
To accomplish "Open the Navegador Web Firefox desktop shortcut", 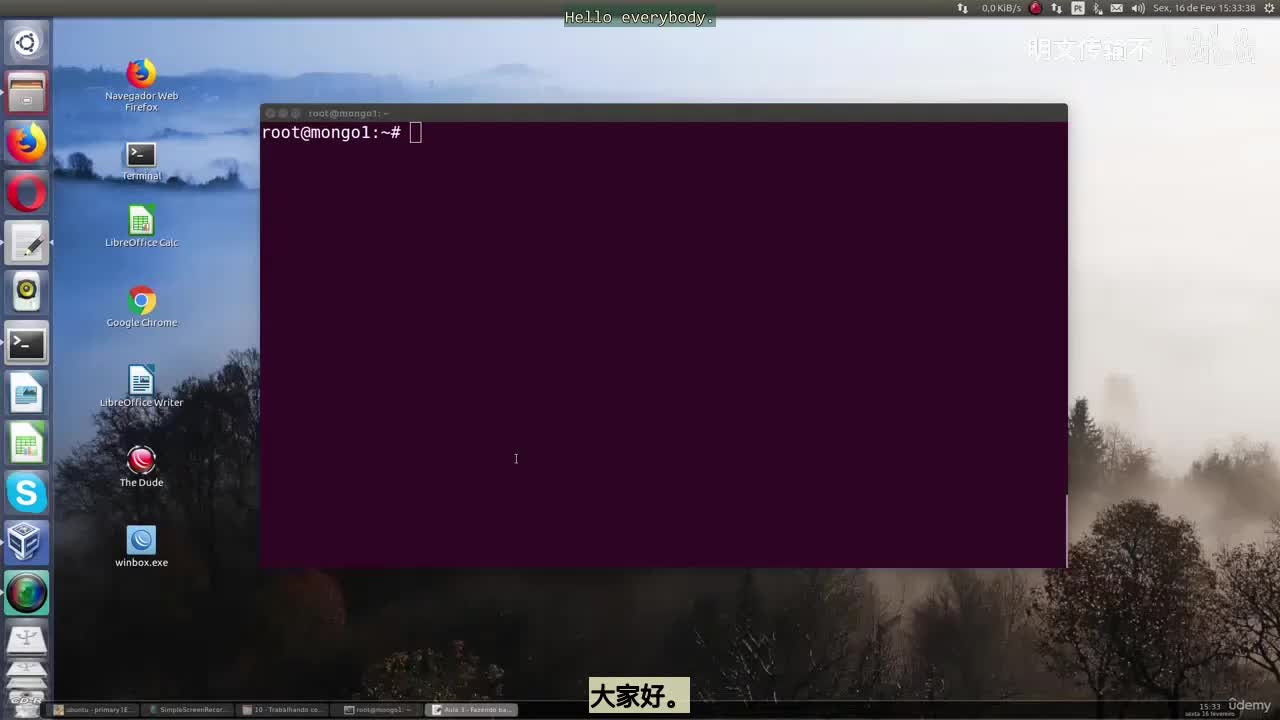I will [x=141, y=85].
